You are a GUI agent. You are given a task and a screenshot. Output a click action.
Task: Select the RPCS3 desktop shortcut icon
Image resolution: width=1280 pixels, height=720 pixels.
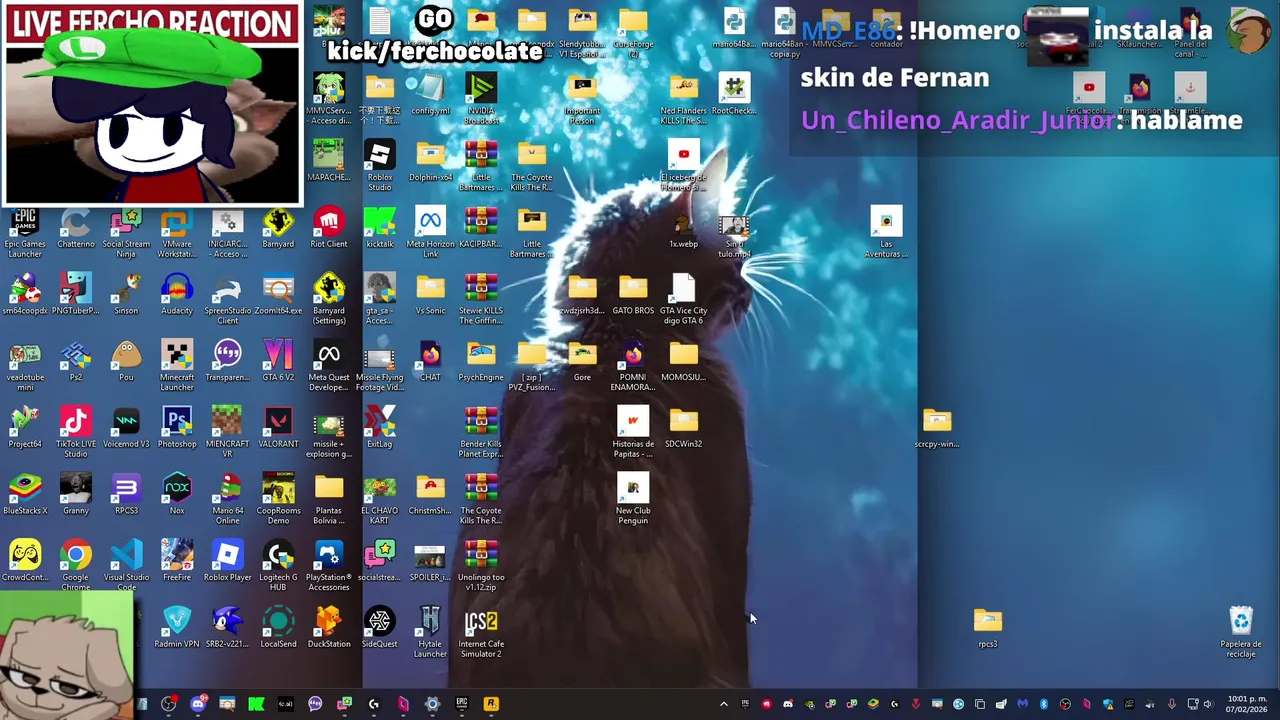[126, 496]
